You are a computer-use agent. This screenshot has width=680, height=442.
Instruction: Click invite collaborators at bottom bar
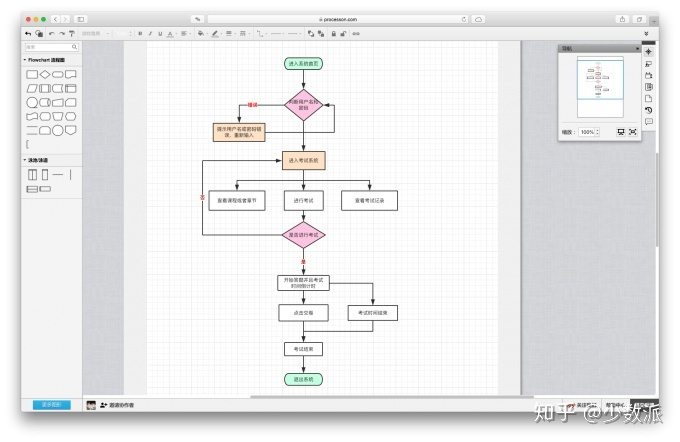click(x=117, y=405)
